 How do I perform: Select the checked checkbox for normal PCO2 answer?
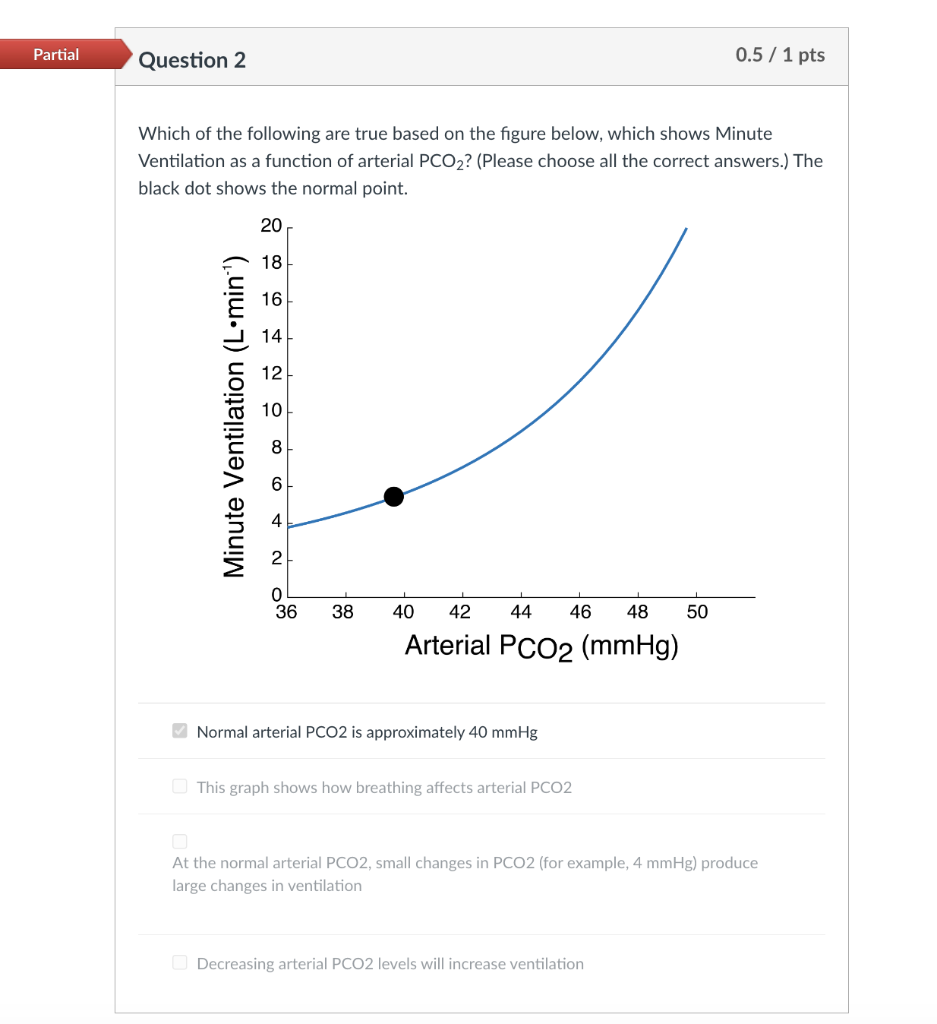(x=180, y=731)
